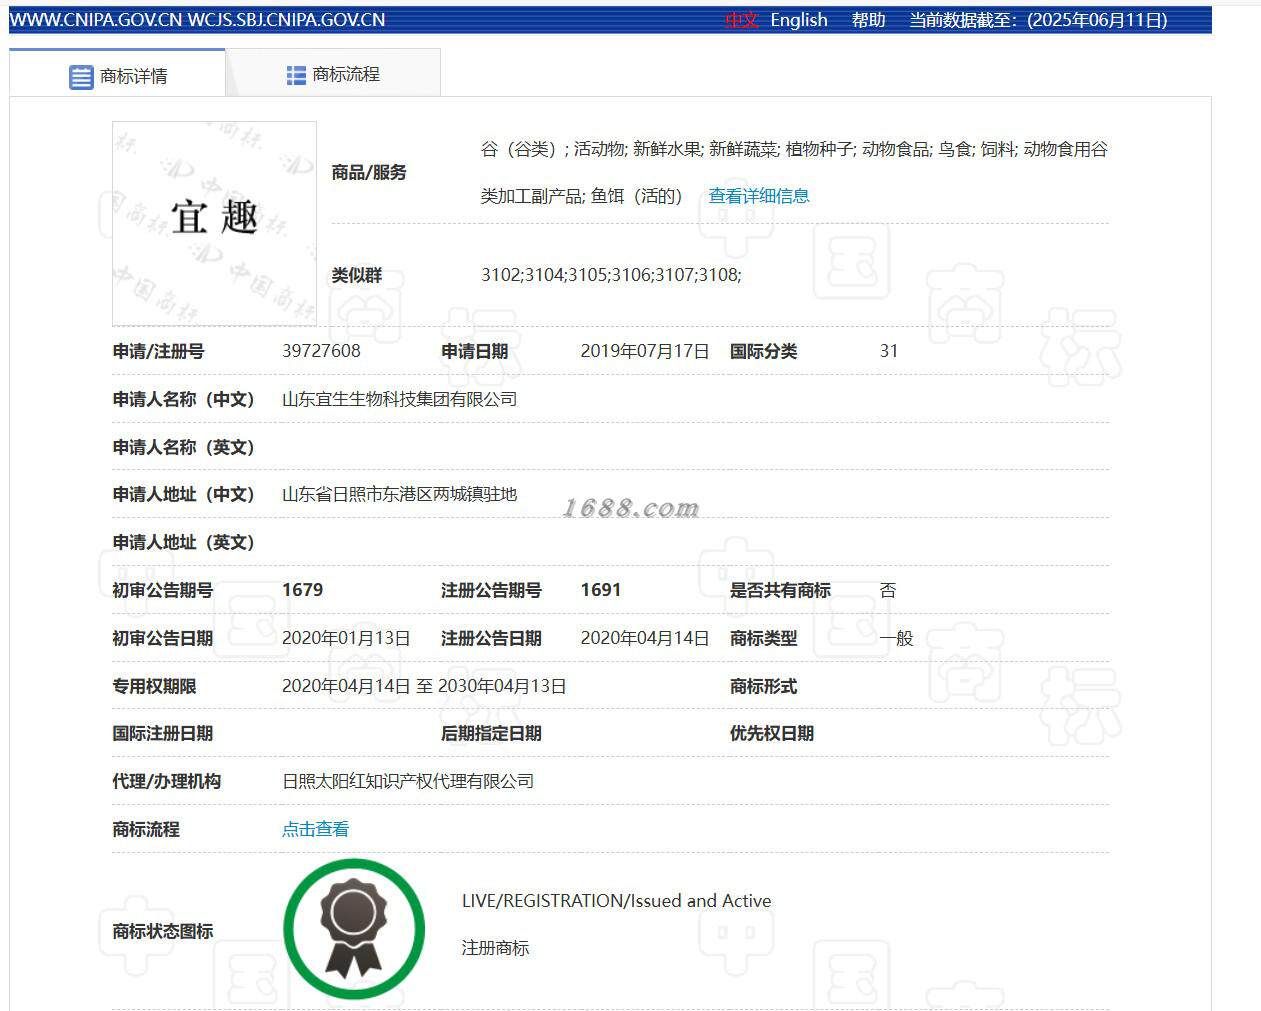
Task: Select shared trademark value 否
Action: [888, 590]
